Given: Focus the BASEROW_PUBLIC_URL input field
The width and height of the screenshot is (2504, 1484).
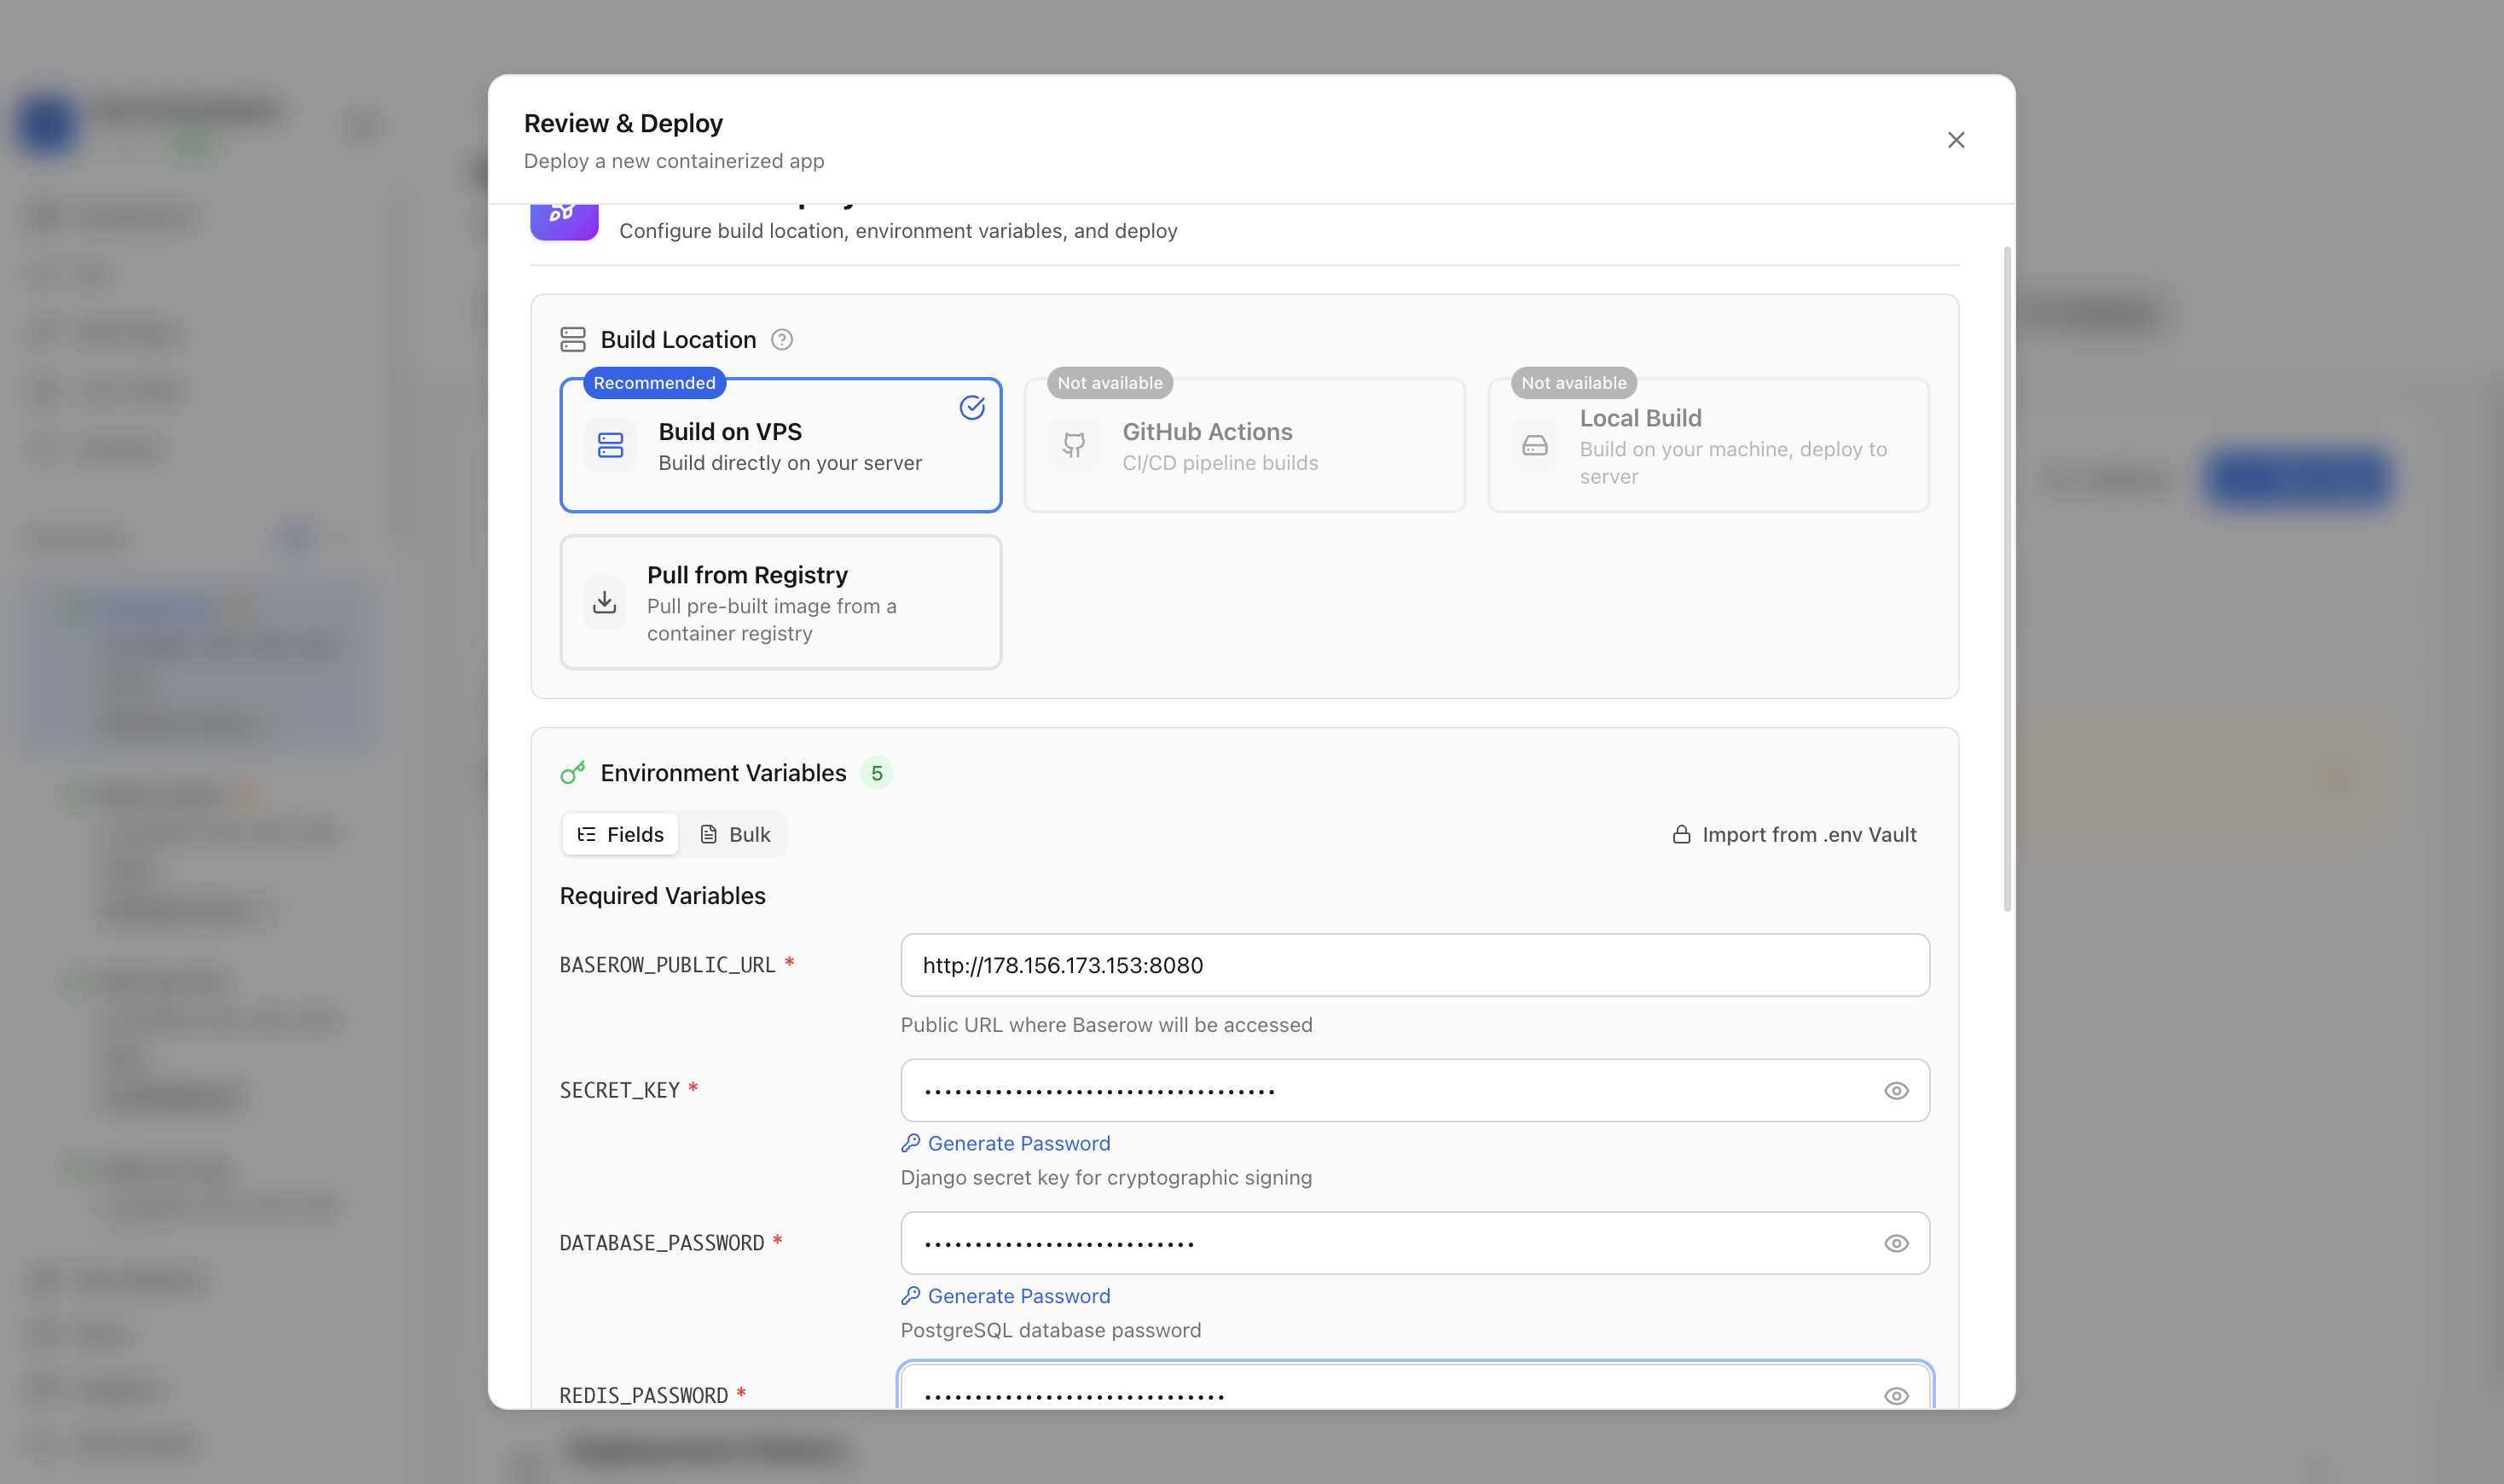Looking at the screenshot, I should click(x=1415, y=965).
